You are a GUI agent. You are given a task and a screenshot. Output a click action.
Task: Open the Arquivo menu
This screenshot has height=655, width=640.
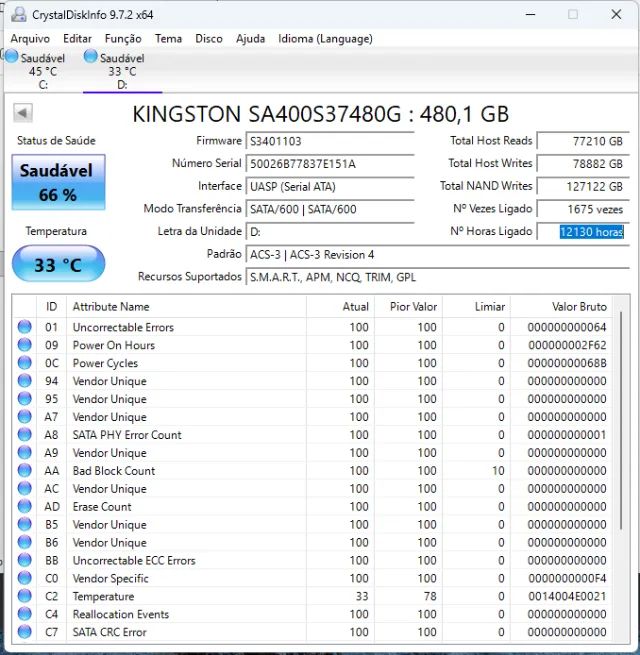30,39
